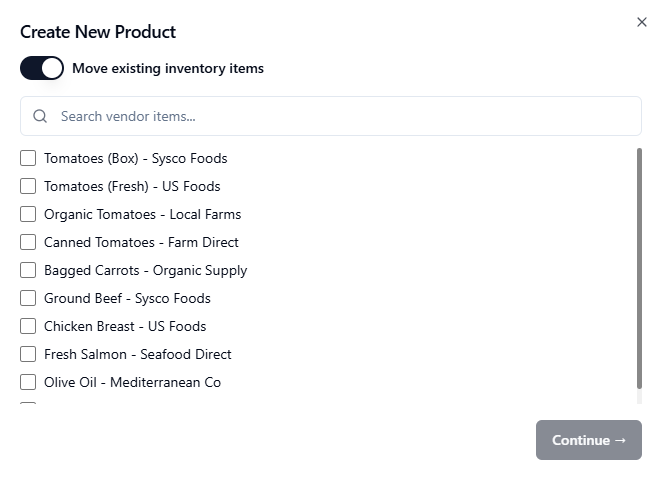Toggle Move existing inventory items switch

coord(42,68)
